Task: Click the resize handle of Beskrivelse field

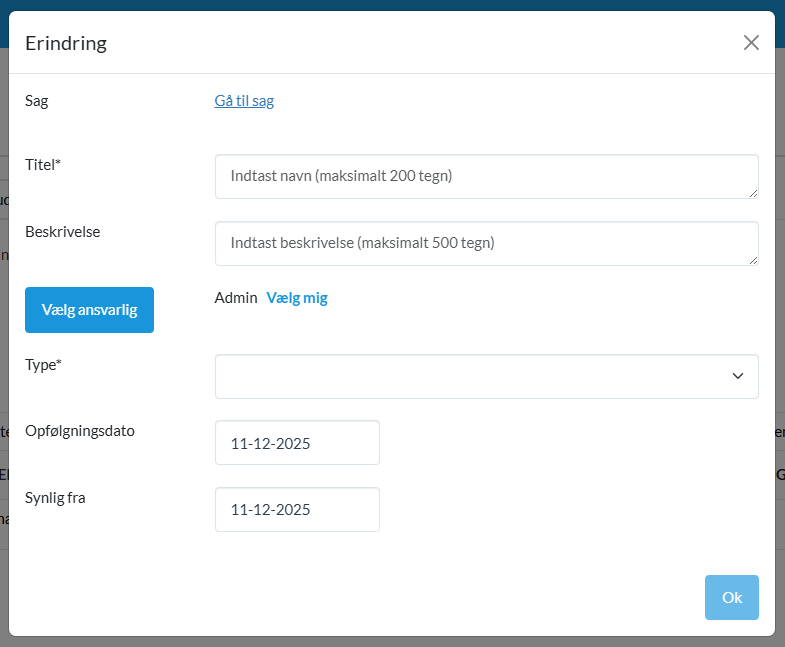Action: pyautogui.click(x=753, y=260)
